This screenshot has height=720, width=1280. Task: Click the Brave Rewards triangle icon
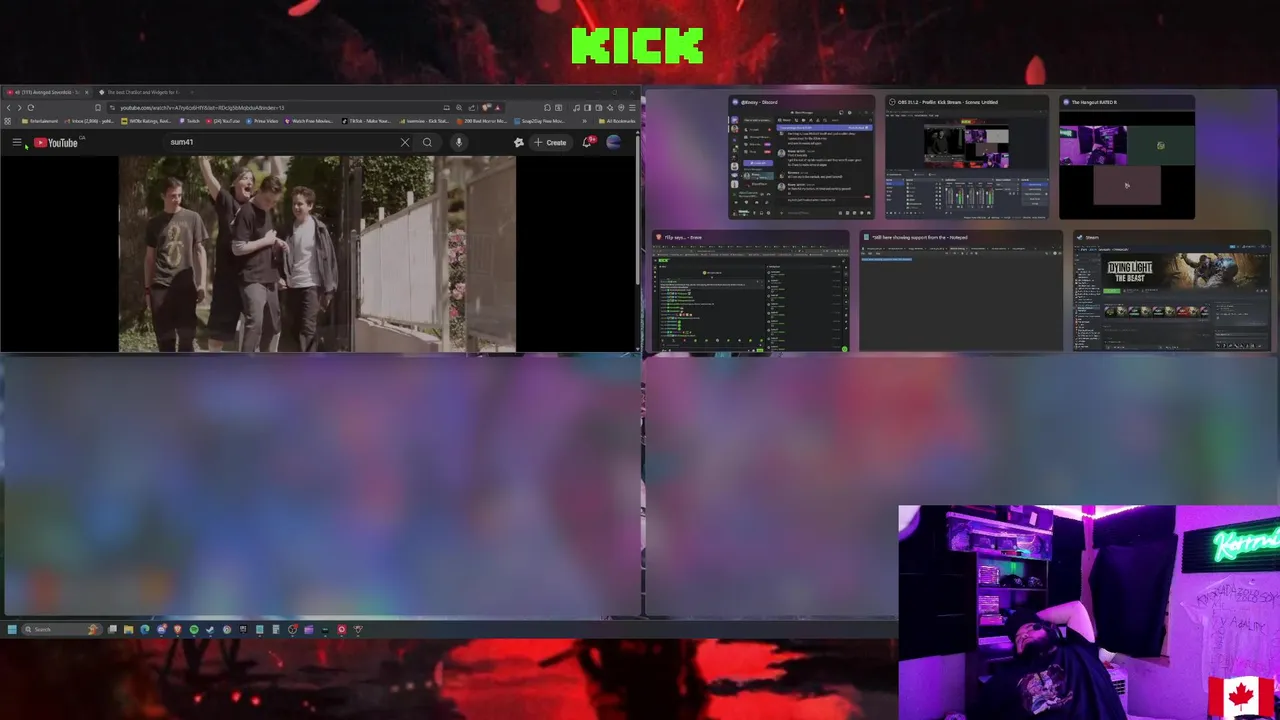coord(497,107)
